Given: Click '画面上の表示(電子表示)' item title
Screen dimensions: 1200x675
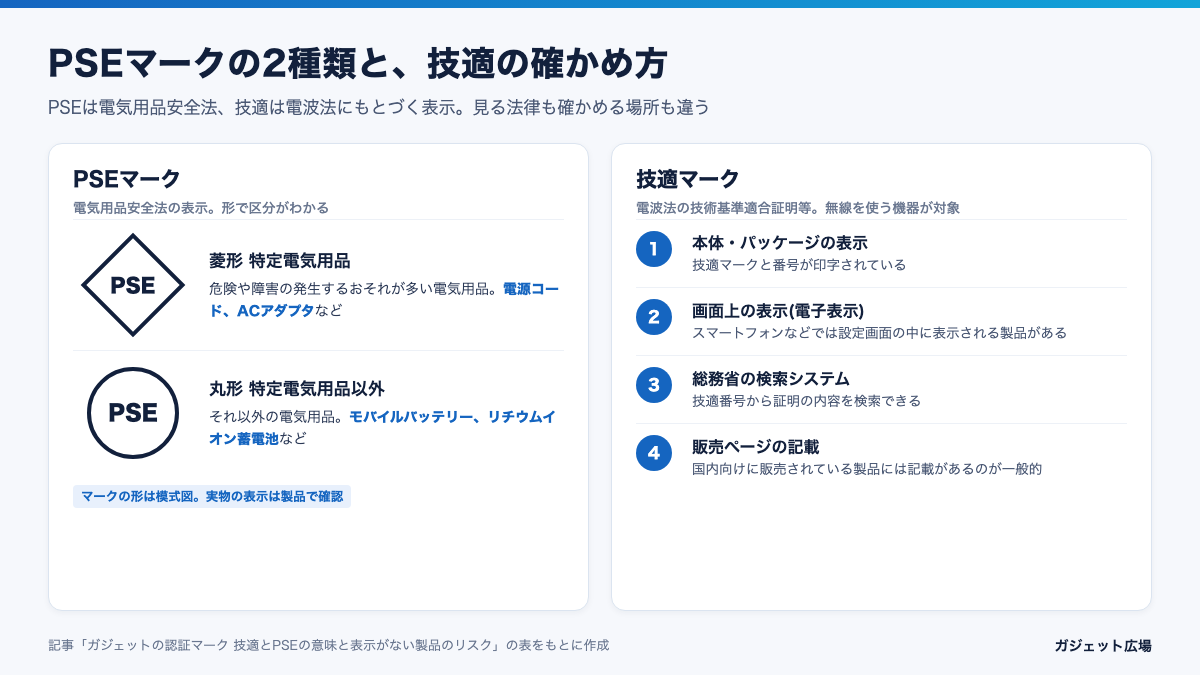Looking at the screenshot, I should [778, 311].
